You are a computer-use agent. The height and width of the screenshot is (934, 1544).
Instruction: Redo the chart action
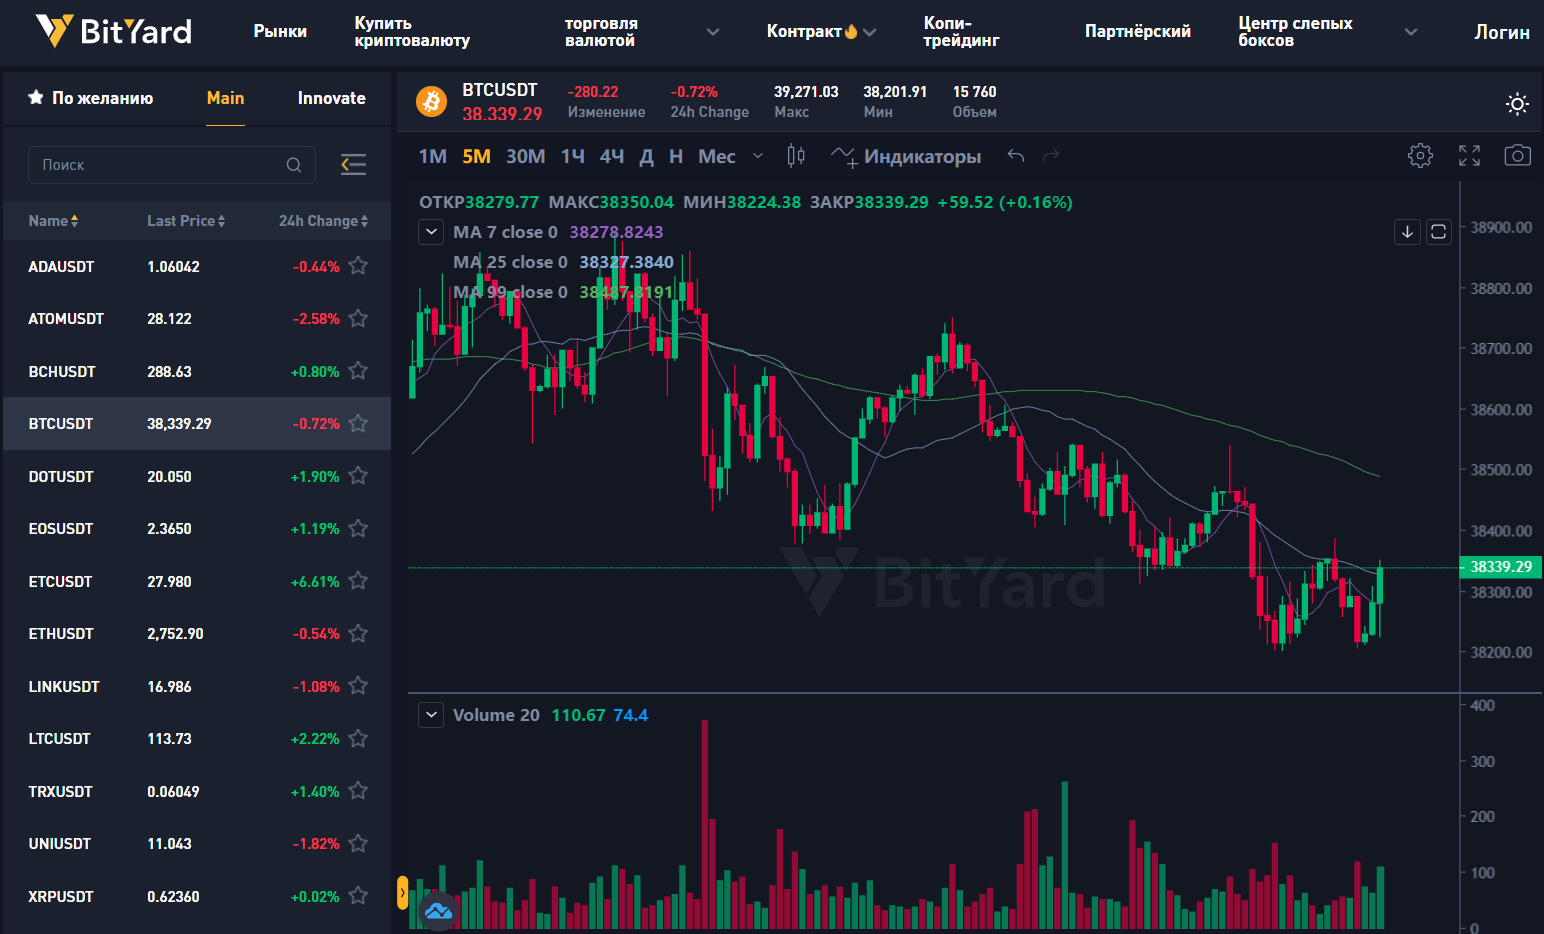1050,156
